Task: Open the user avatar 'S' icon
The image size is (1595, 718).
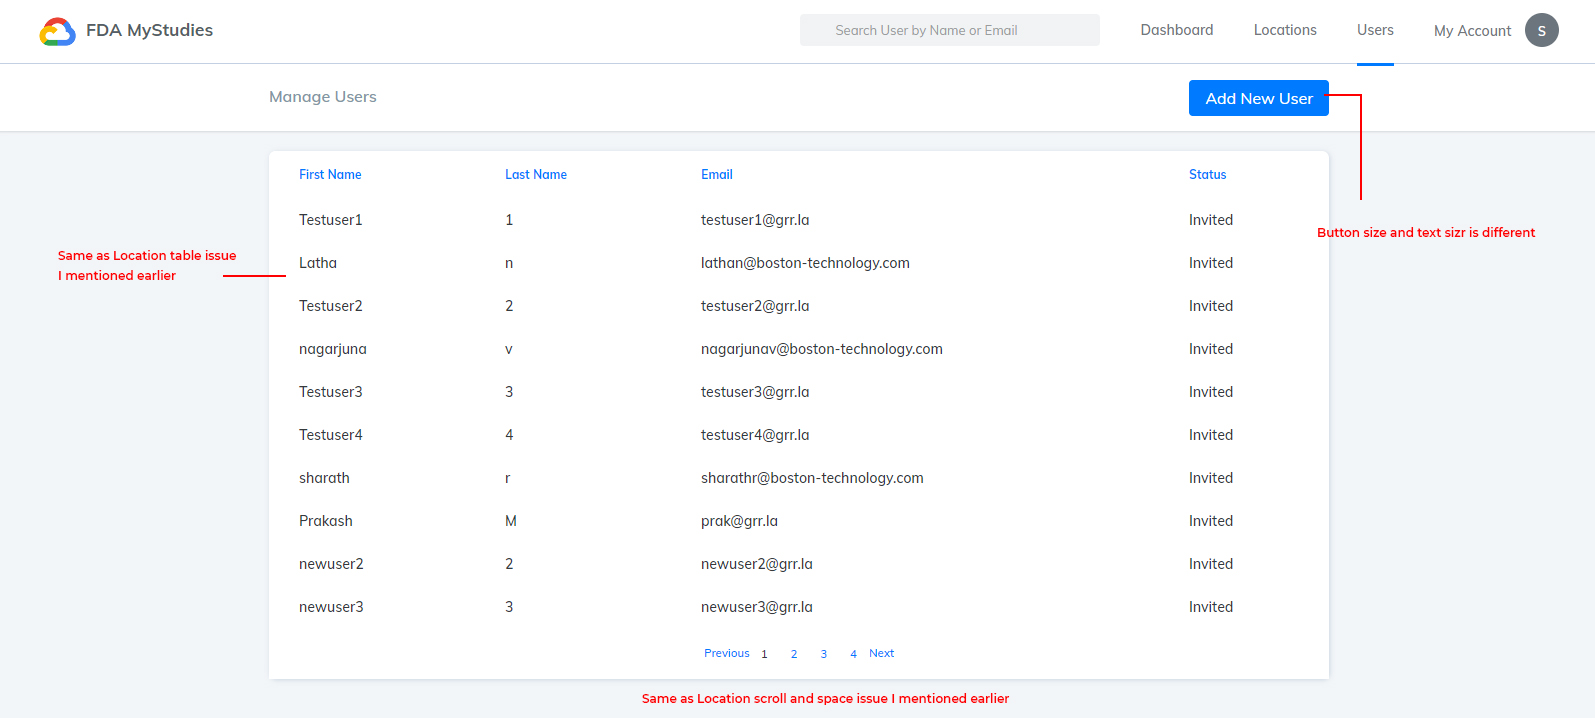Action: pos(1541,30)
